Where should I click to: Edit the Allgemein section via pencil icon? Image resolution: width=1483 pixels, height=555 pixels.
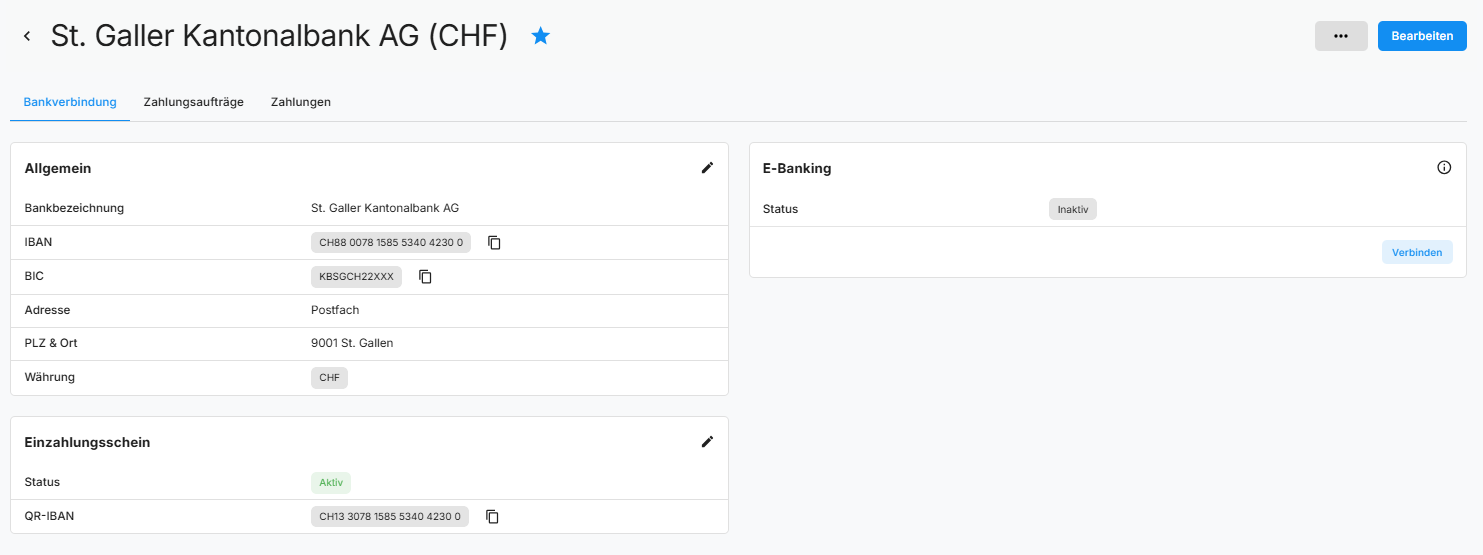[708, 168]
